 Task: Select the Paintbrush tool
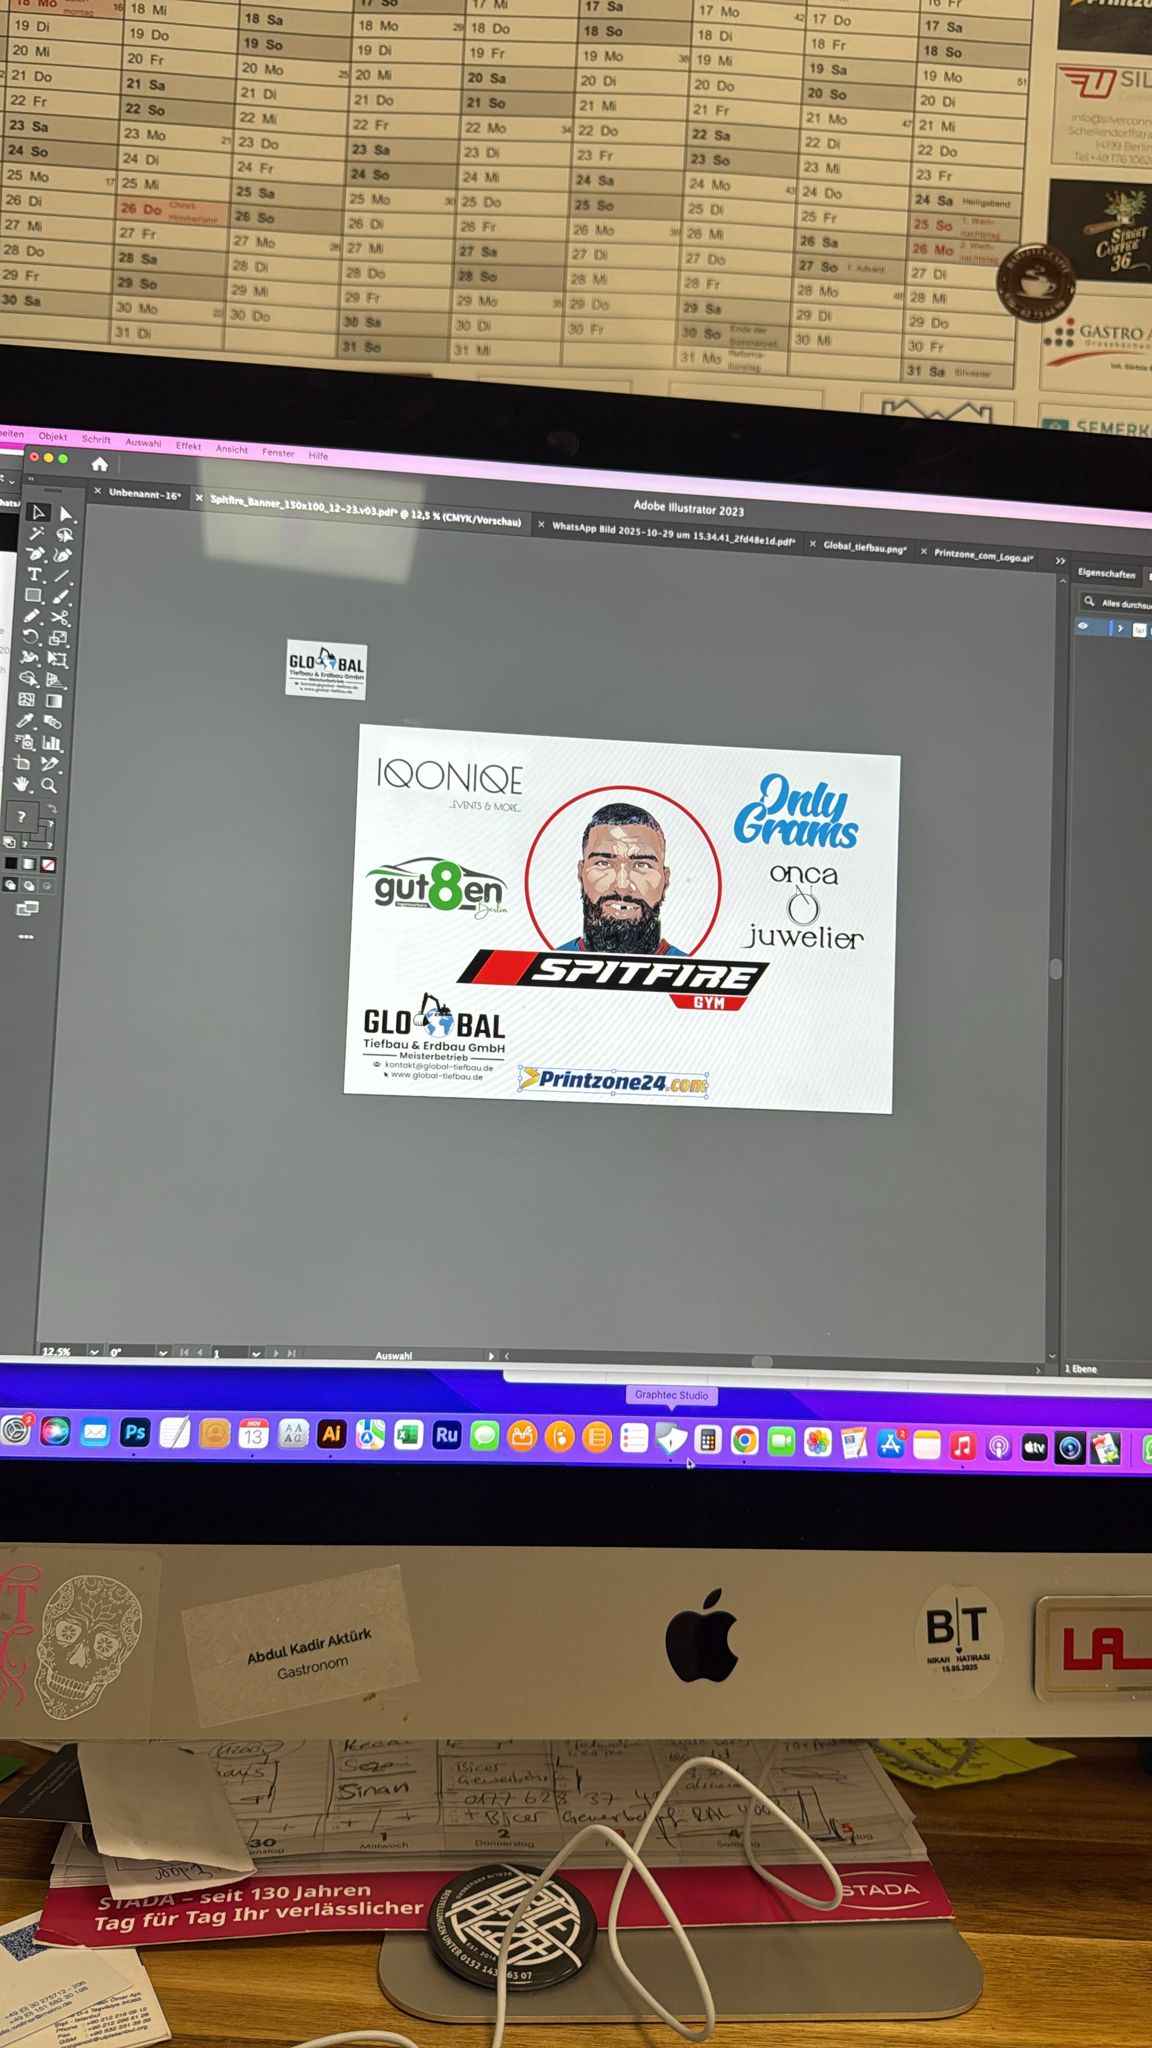pyautogui.click(x=60, y=596)
